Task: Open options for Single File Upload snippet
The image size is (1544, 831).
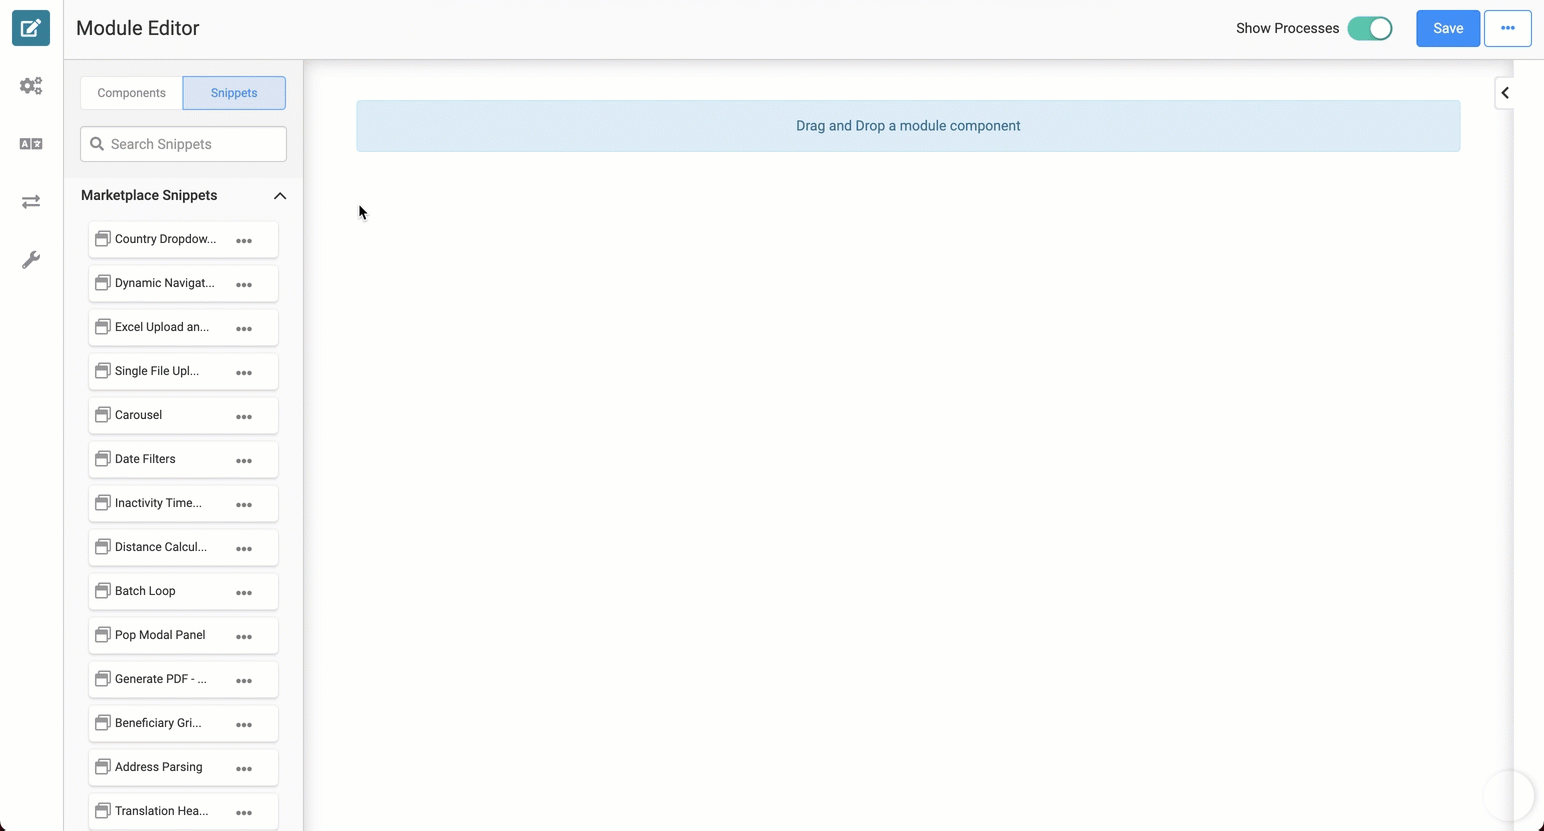Action: (x=244, y=373)
